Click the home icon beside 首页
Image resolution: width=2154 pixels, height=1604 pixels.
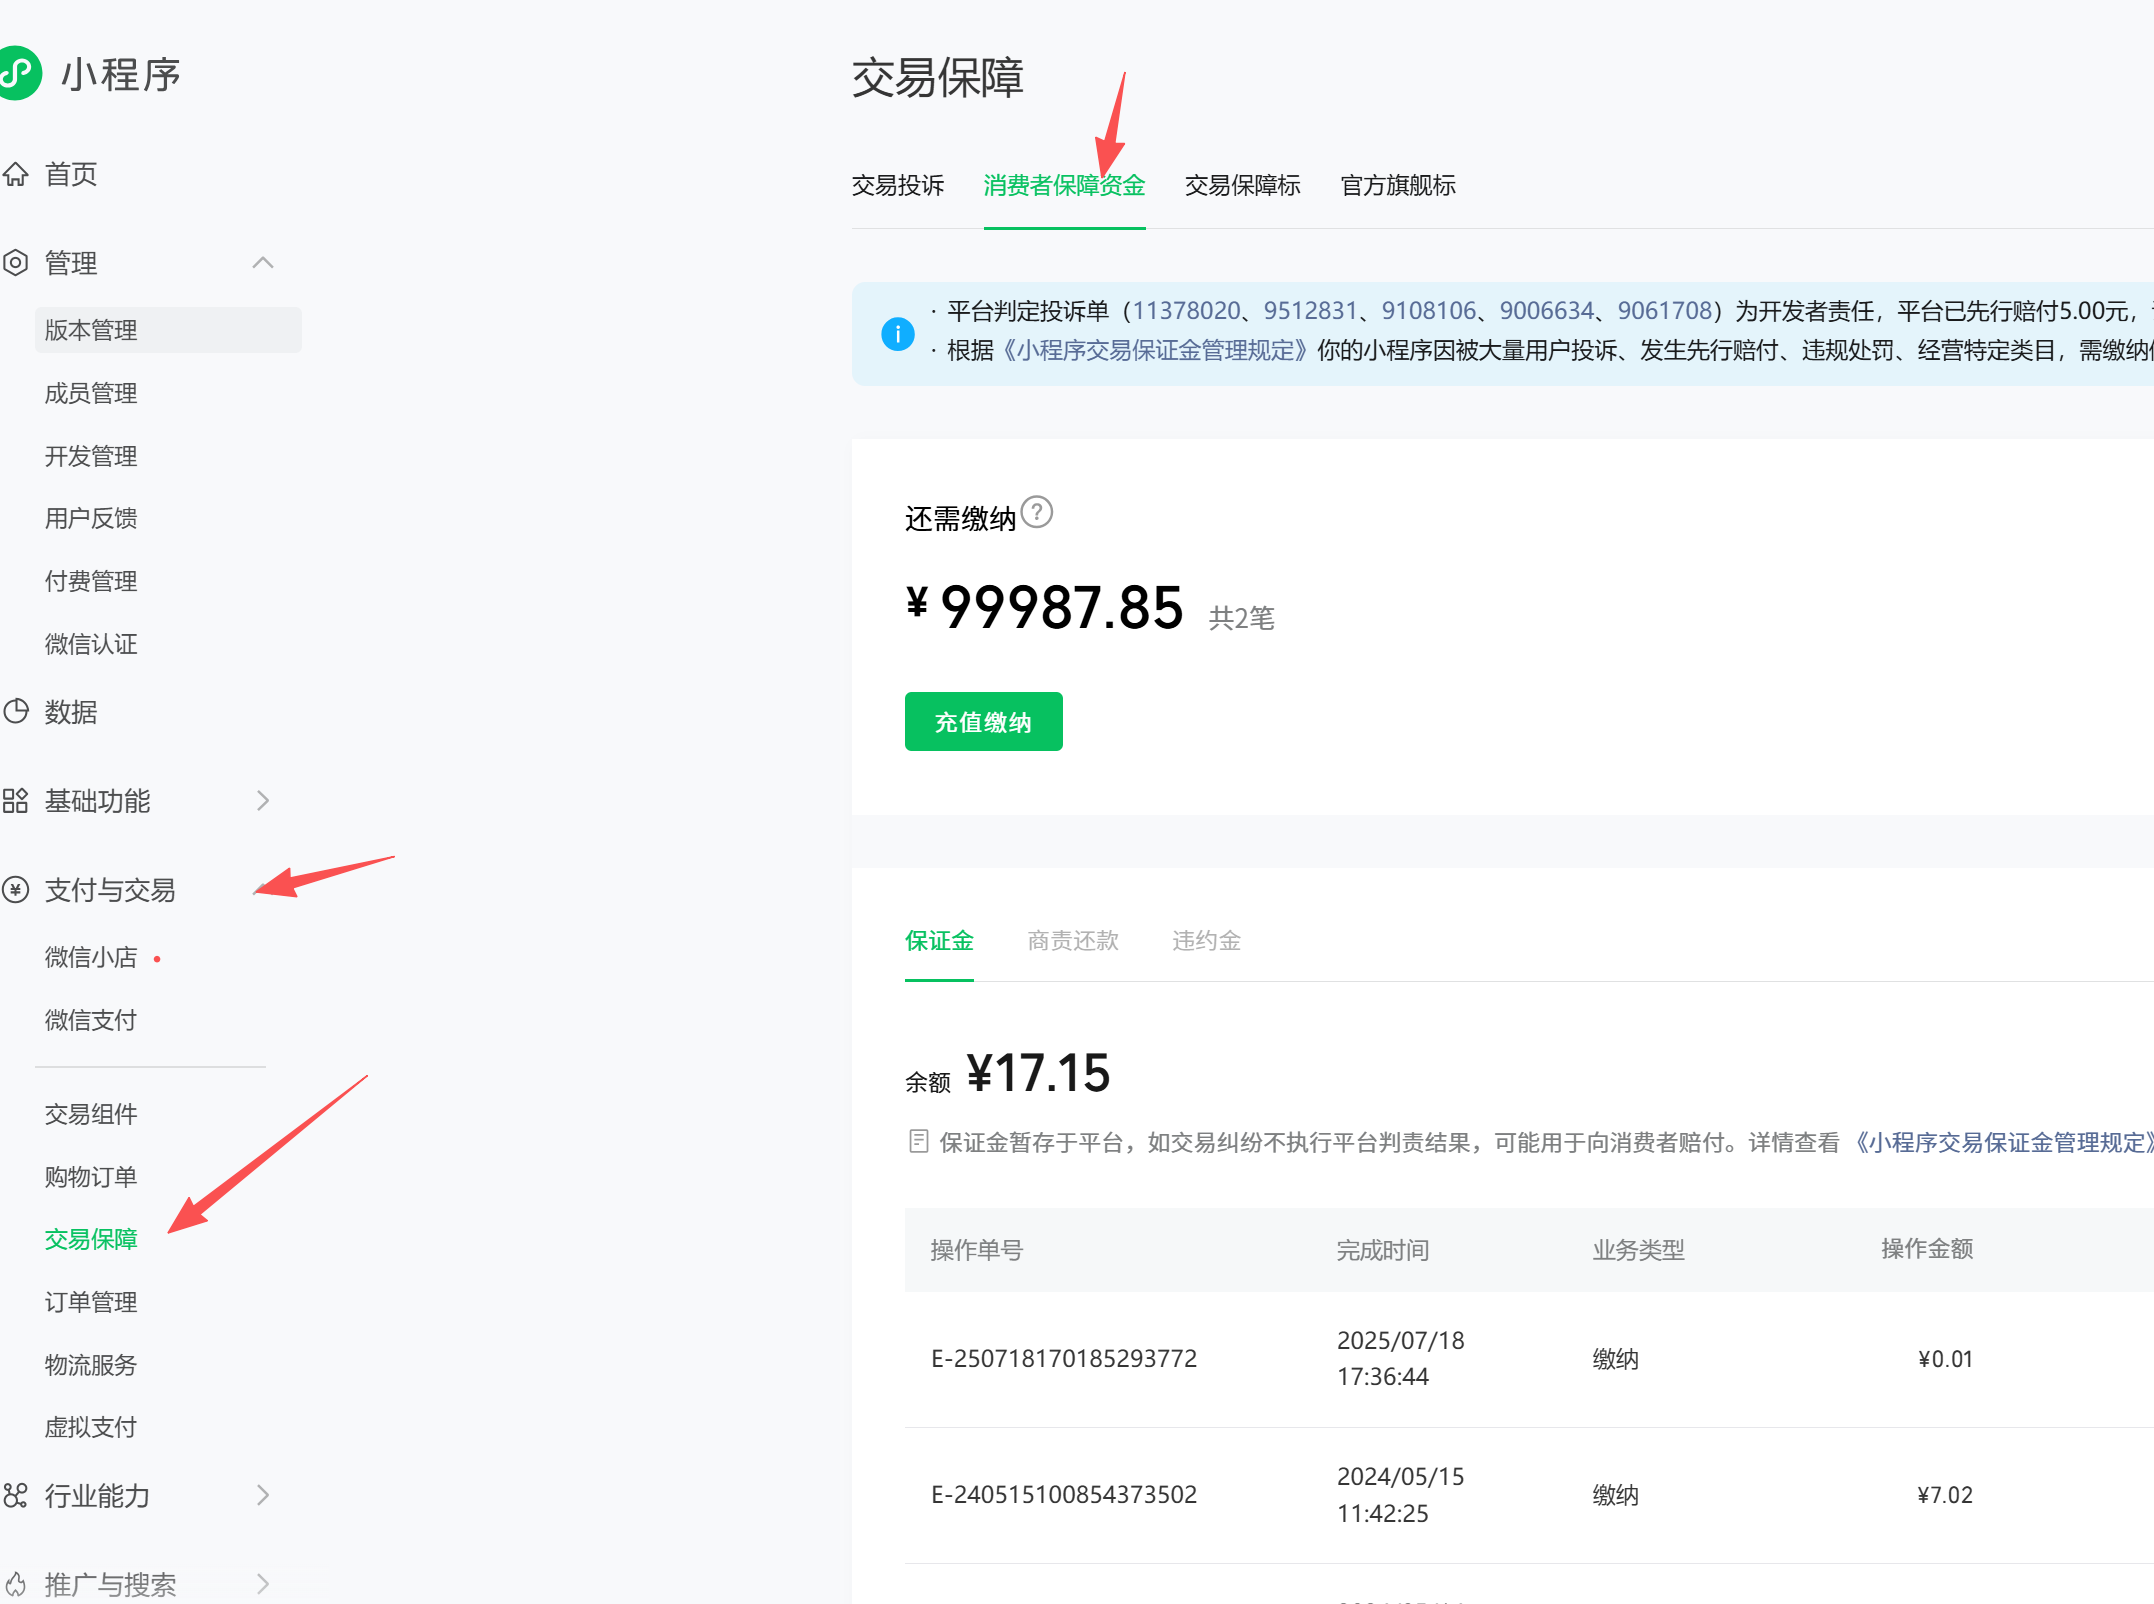point(15,174)
